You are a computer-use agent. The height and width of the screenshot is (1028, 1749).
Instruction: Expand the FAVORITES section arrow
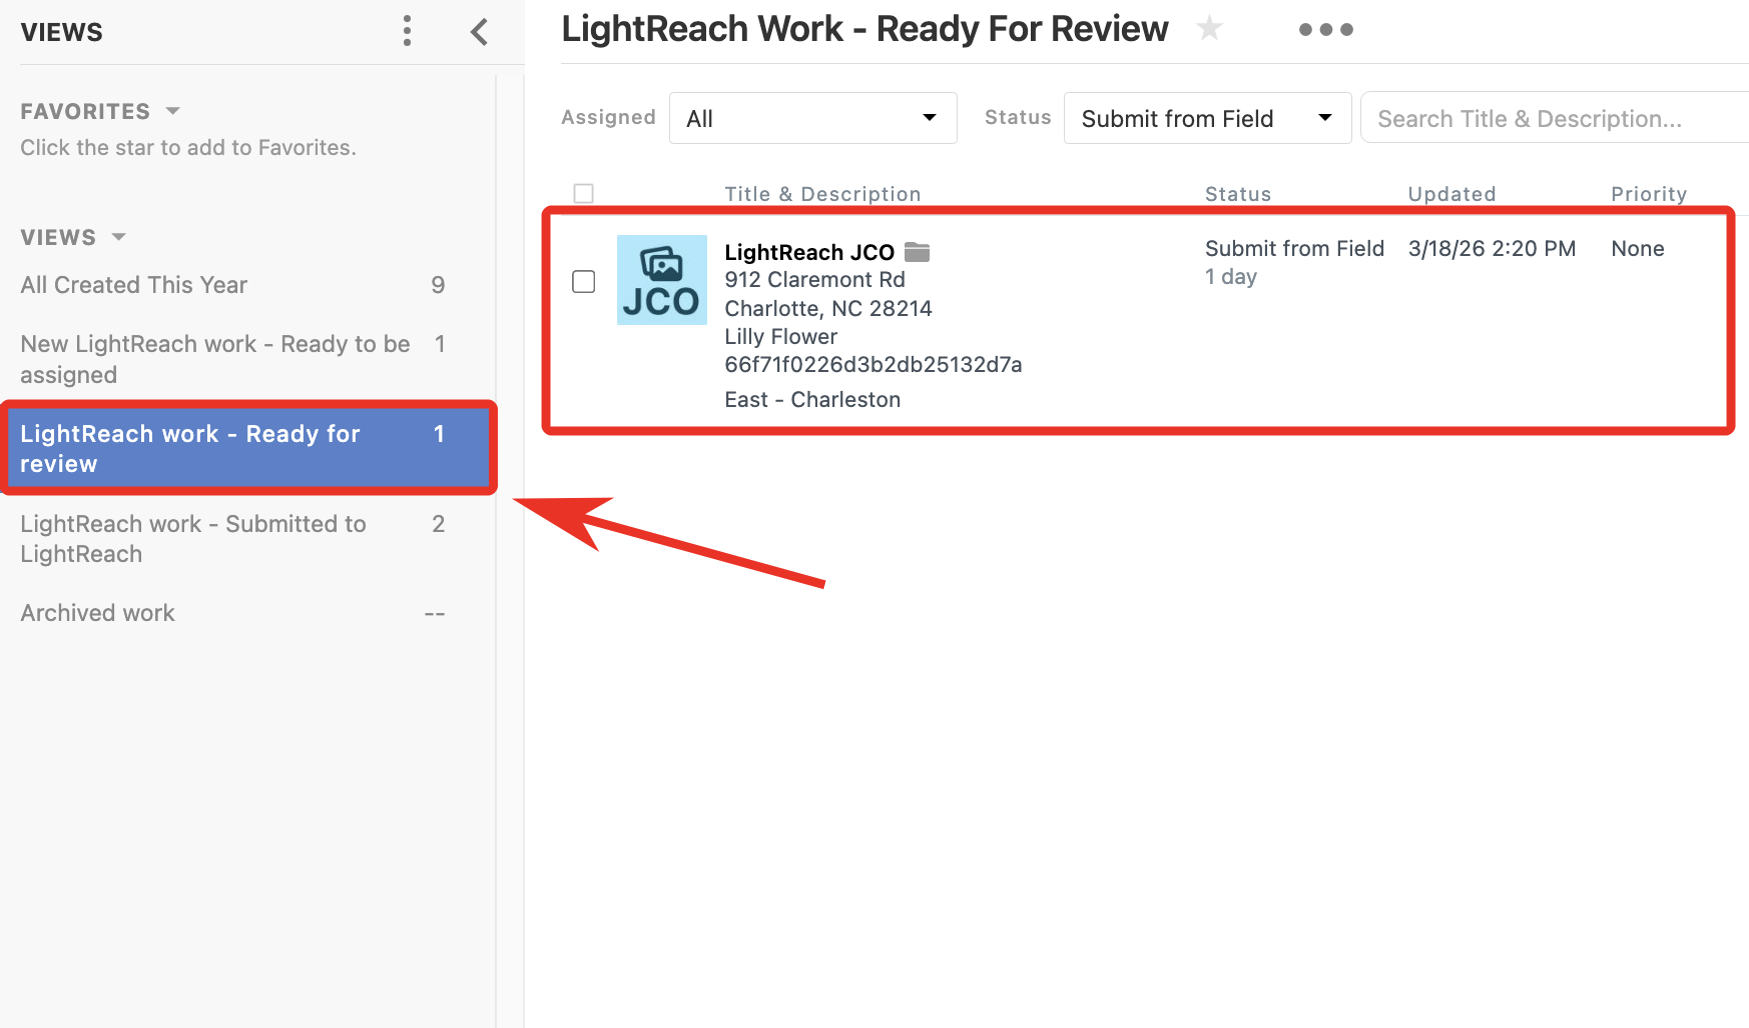[172, 111]
